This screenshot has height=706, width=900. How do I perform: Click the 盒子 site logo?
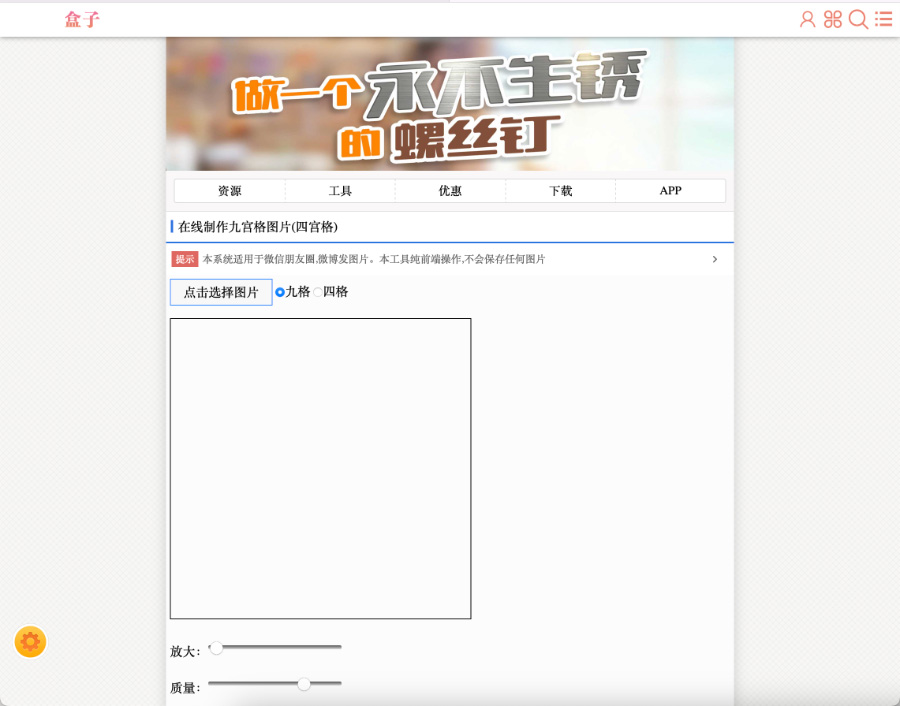82,19
